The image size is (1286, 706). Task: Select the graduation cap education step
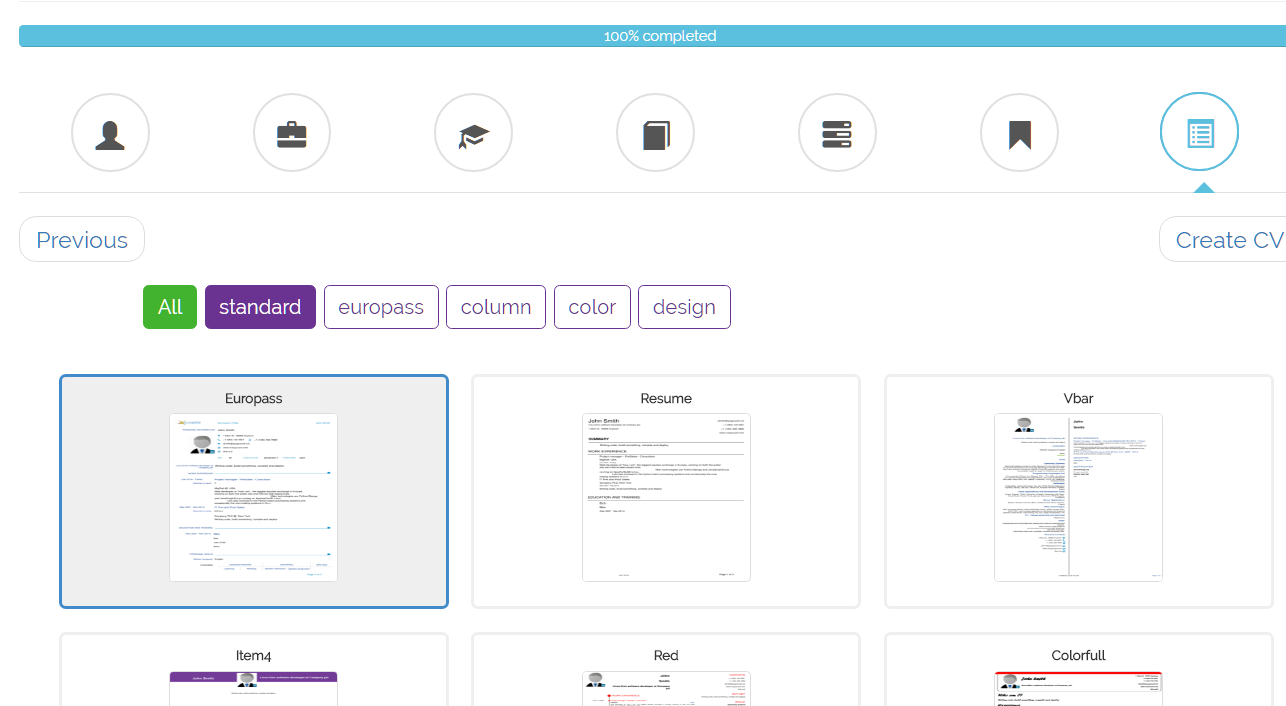[473, 133]
